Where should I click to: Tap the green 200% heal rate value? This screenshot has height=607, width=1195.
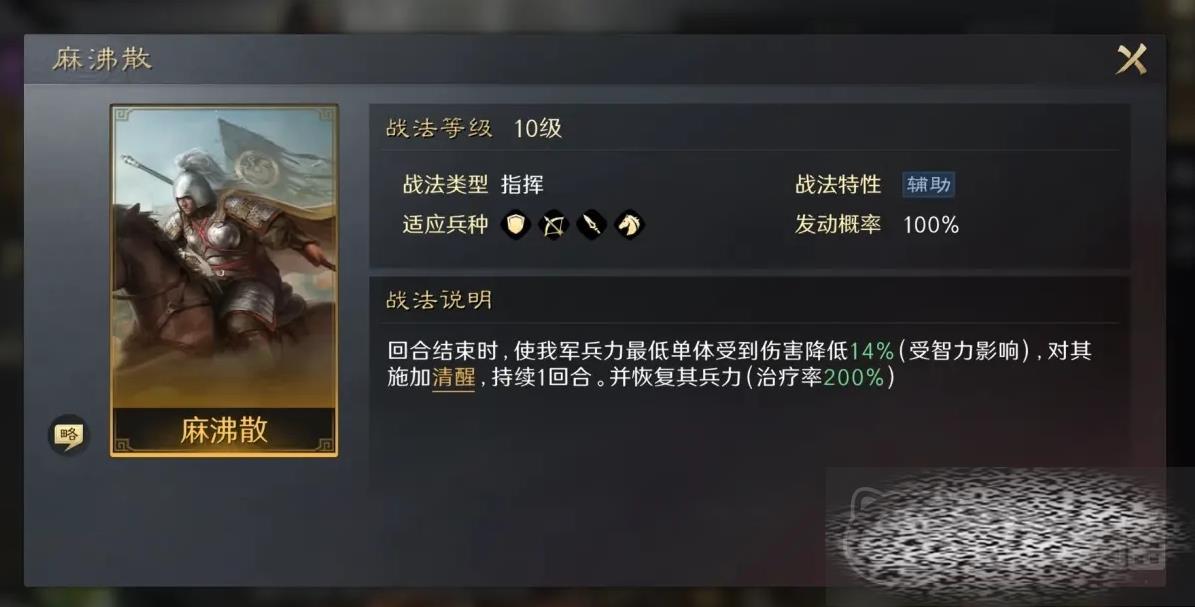click(854, 377)
